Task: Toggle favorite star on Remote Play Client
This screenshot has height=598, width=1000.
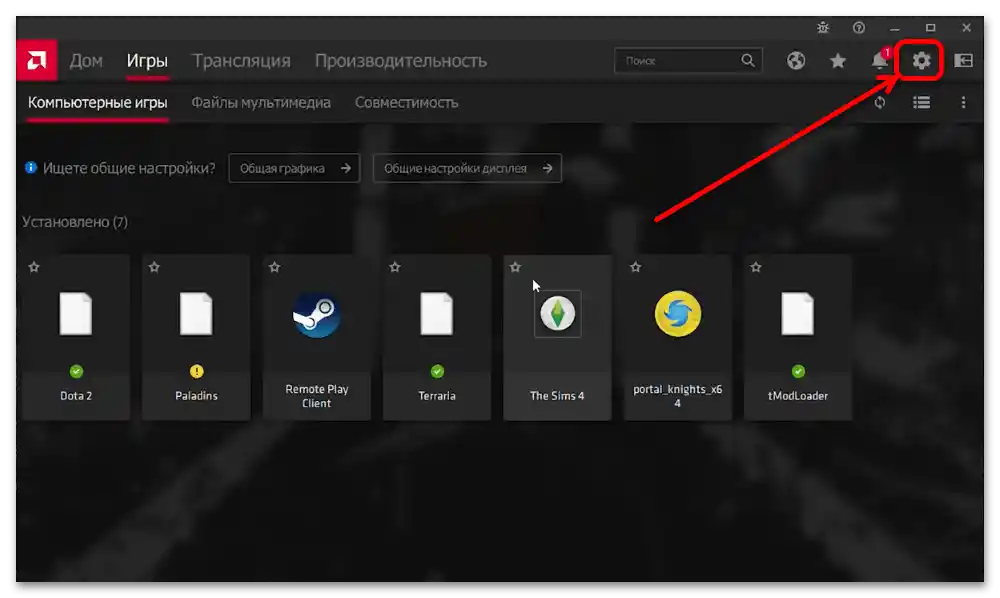Action: [275, 267]
